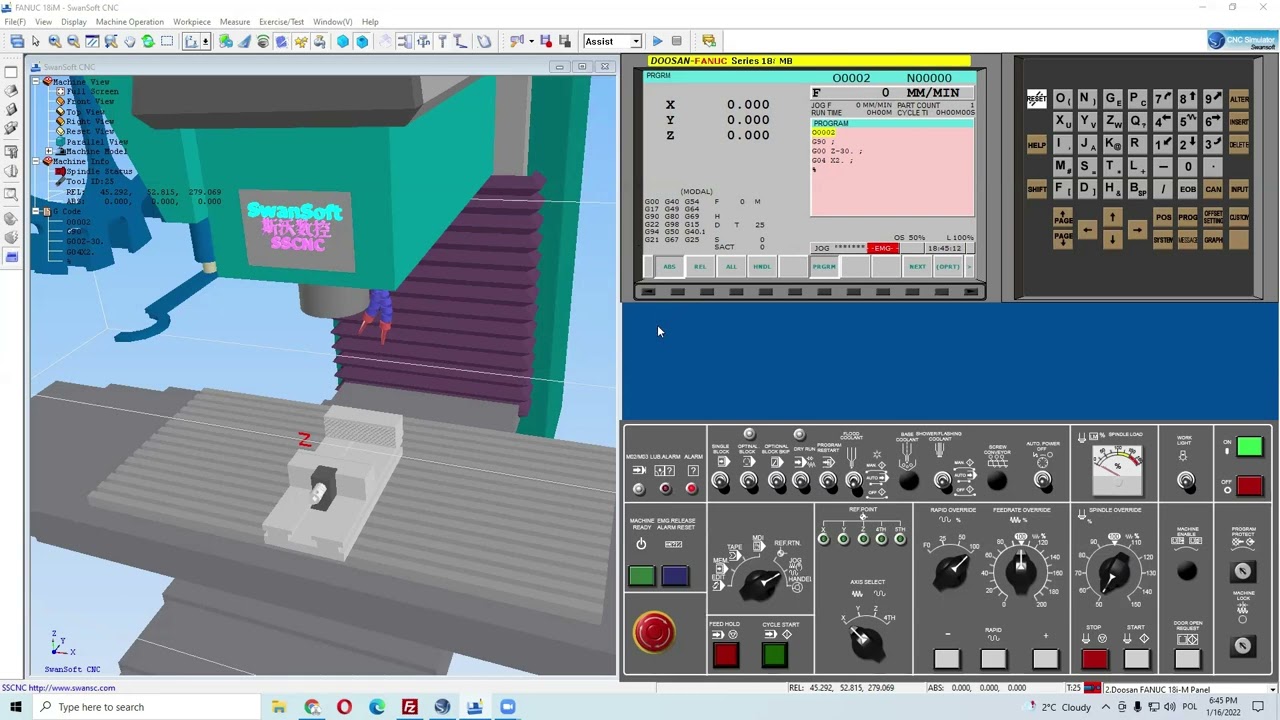Toggle the Work Light switch

click(1186, 483)
